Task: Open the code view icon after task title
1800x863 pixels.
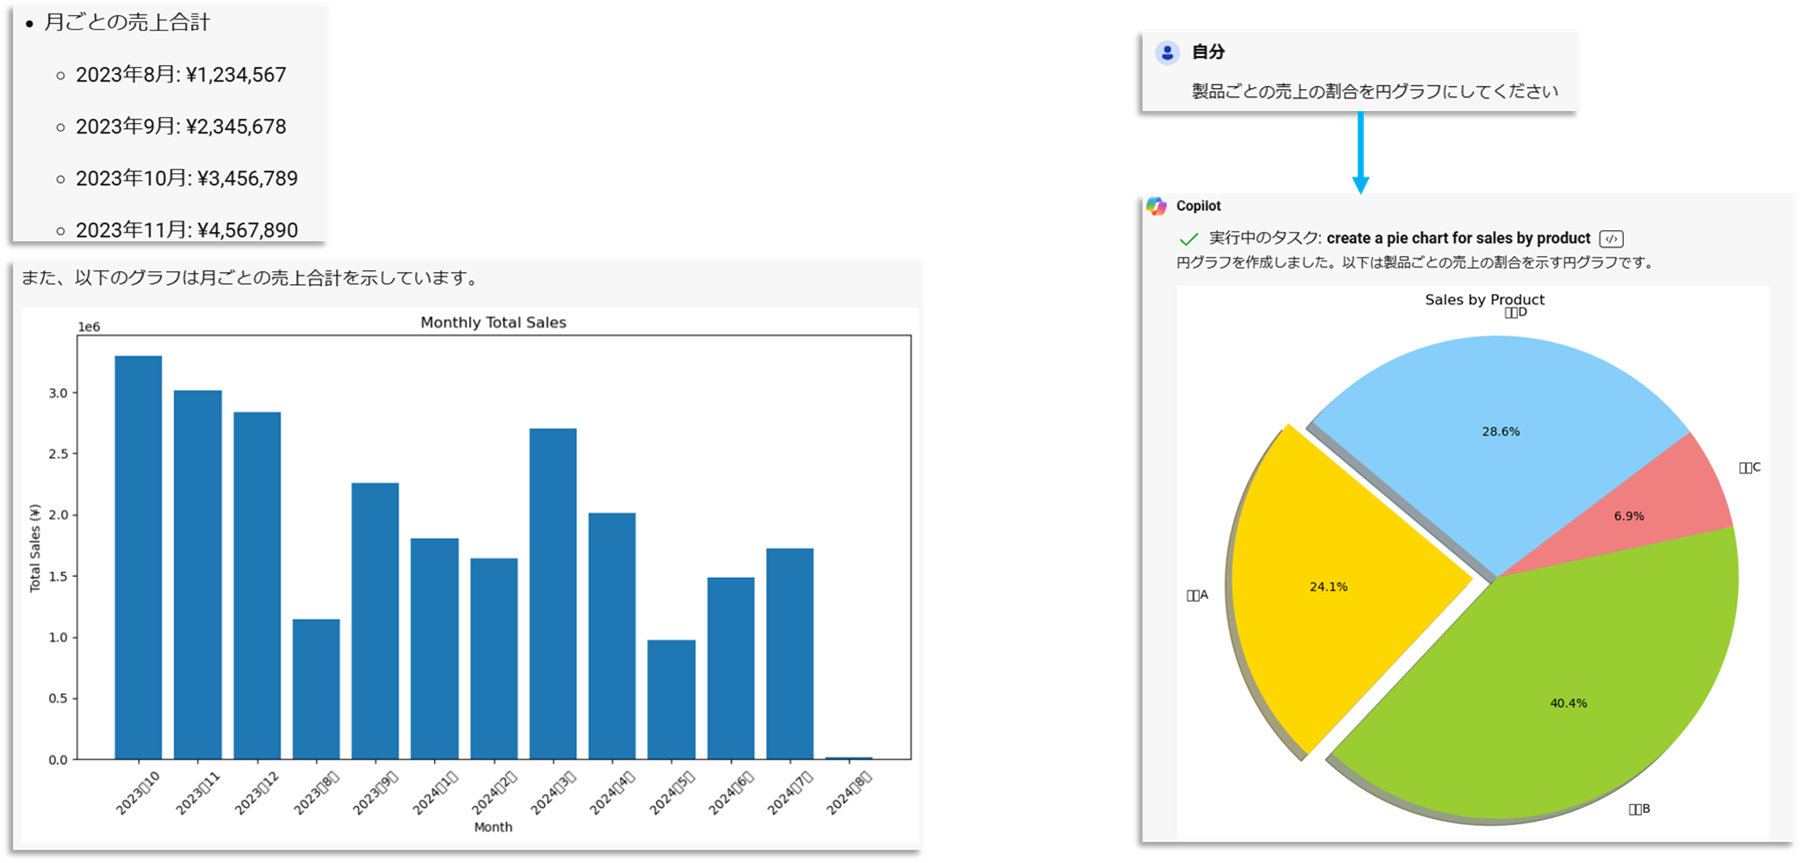Action: (x=1611, y=239)
